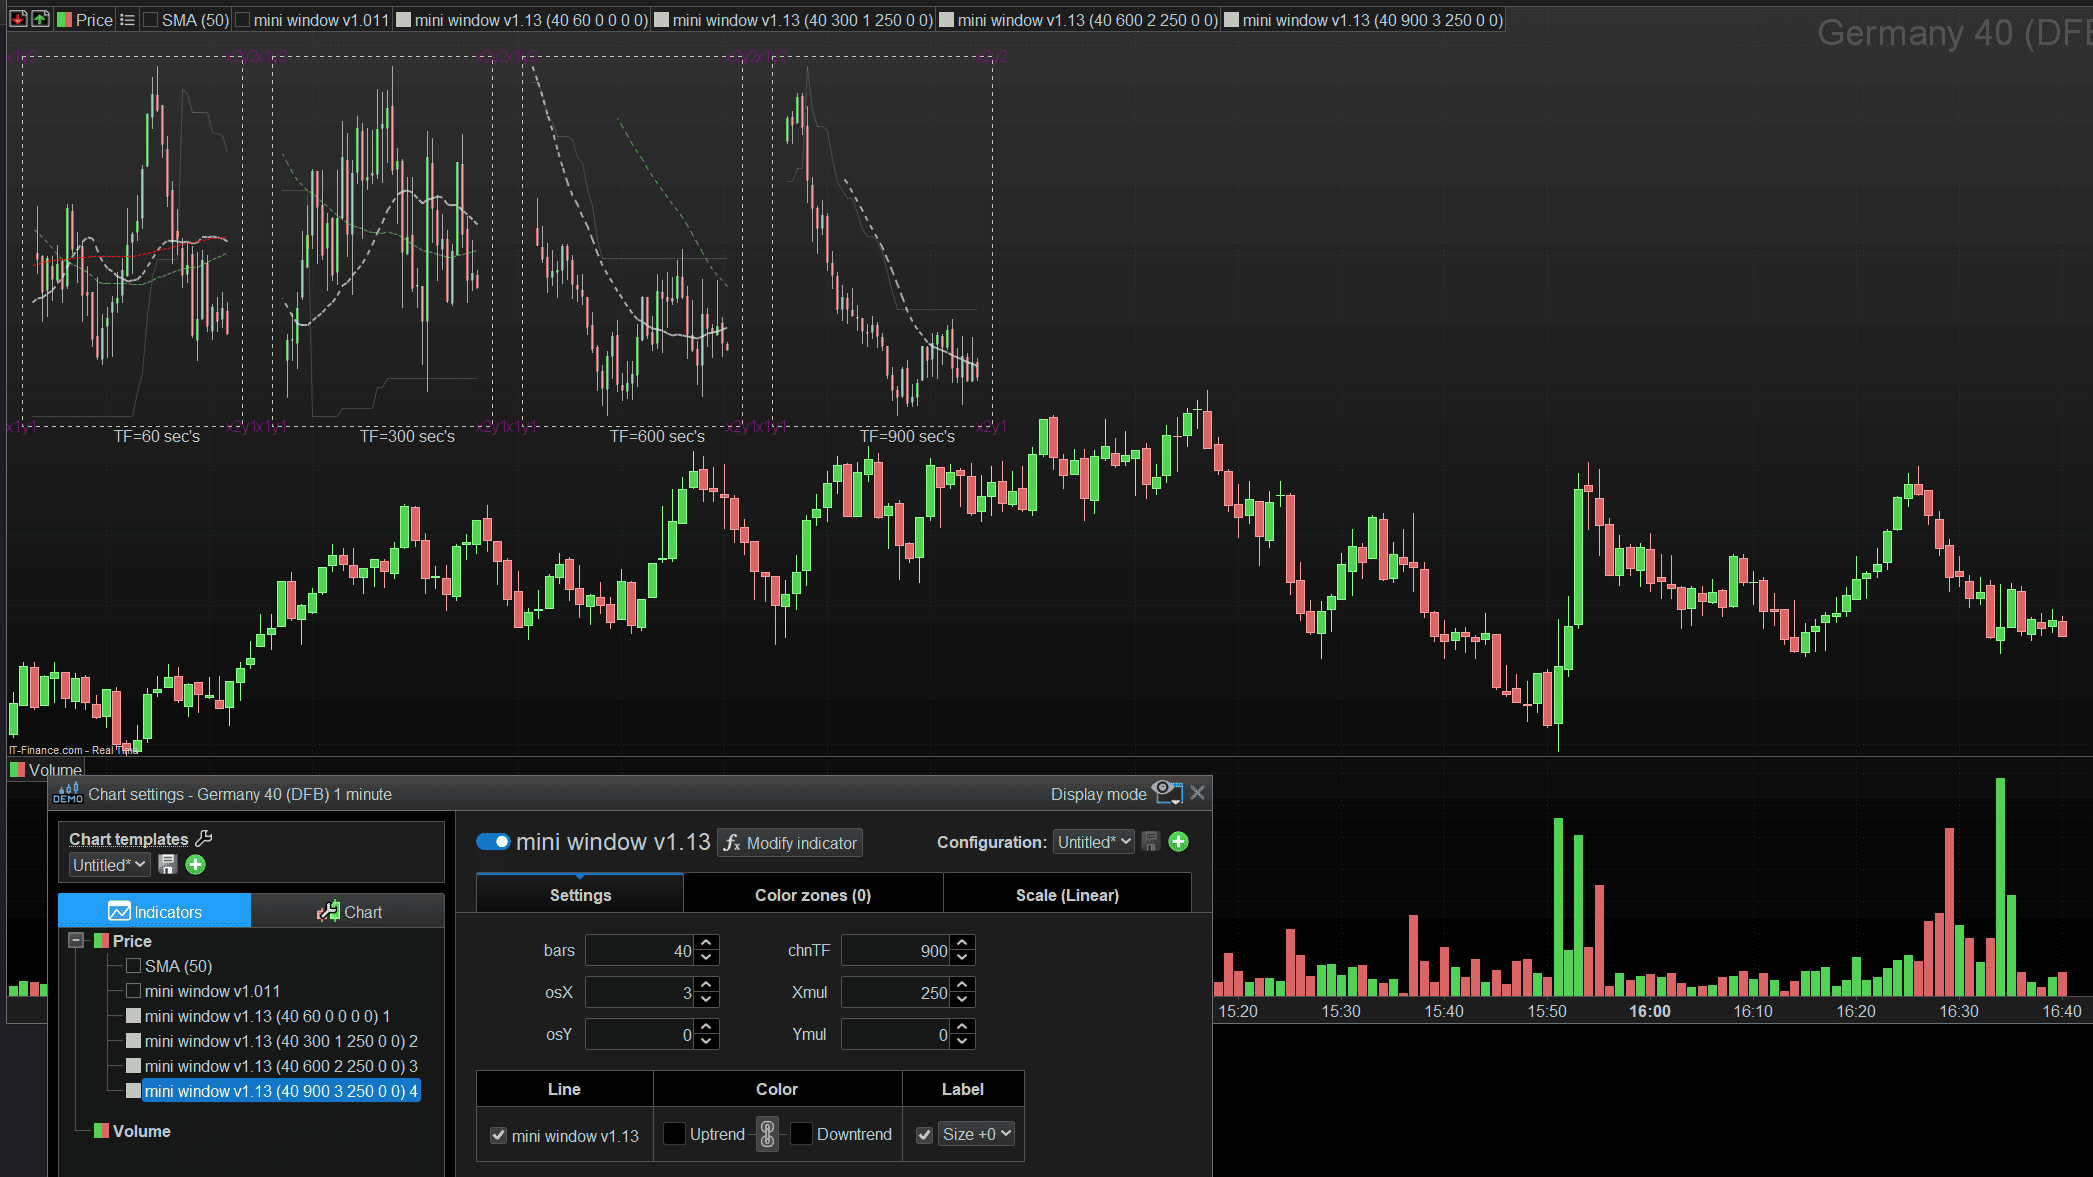The width and height of the screenshot is (2093, 1177).
Task: Click the wrench icon next to Chart templates
Action: coord(204,838)
